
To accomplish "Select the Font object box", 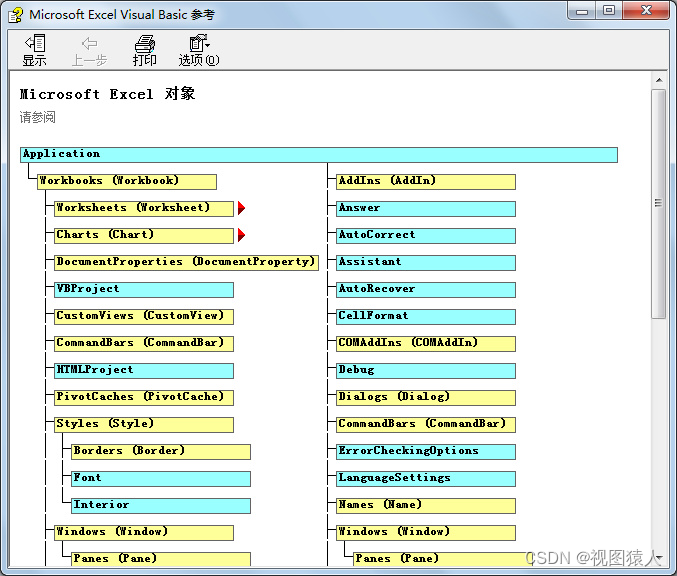I will 161,479.
